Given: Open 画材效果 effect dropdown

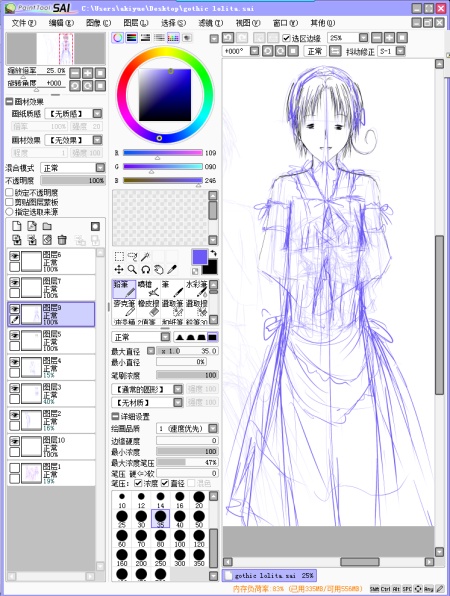Looking at the screenshot, I should click(98, 140).
